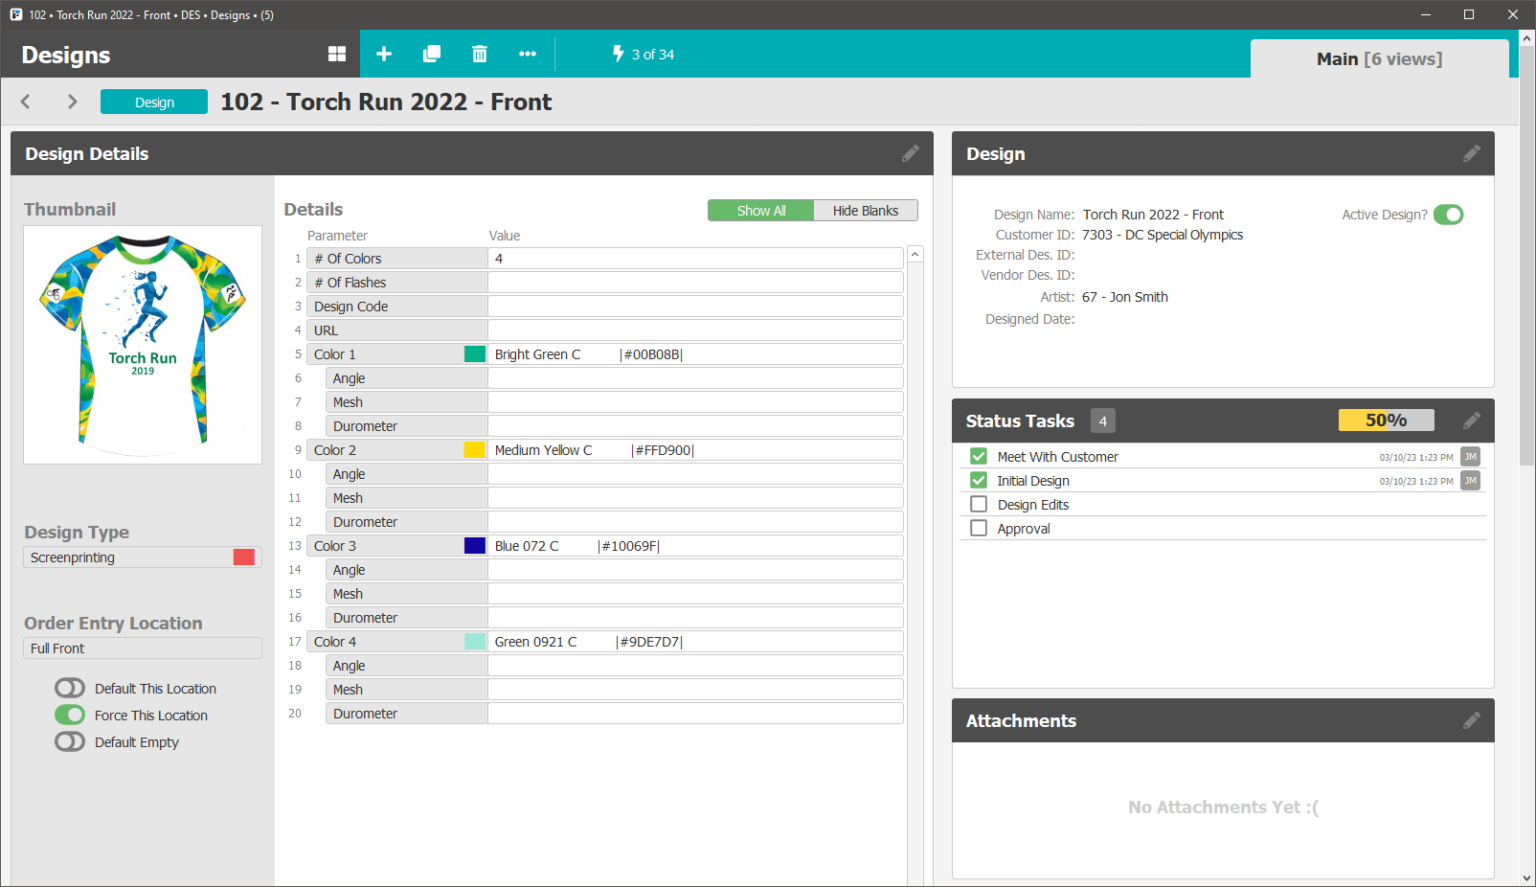
Task: Click the Torch Run shirt thumbnail
Action: pos(142,344)
